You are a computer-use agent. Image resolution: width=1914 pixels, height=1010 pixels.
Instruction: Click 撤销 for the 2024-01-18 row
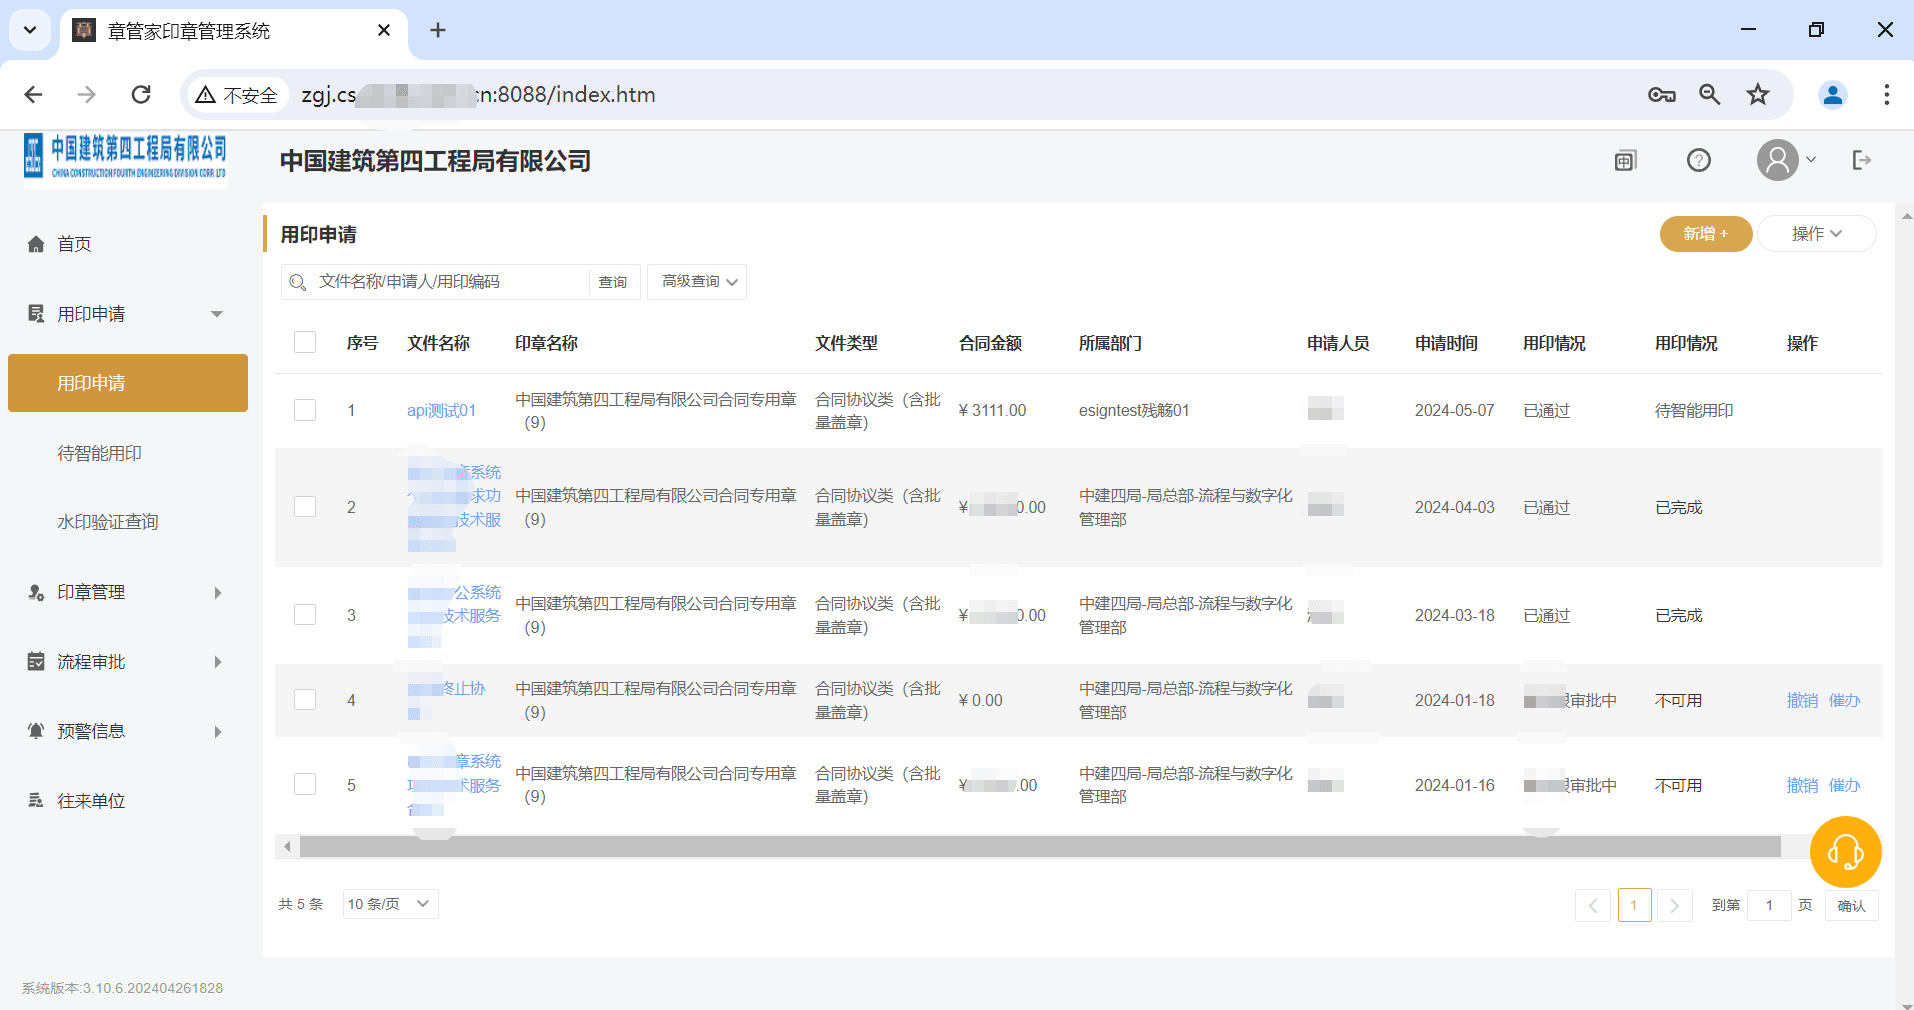pos(1802,700)
